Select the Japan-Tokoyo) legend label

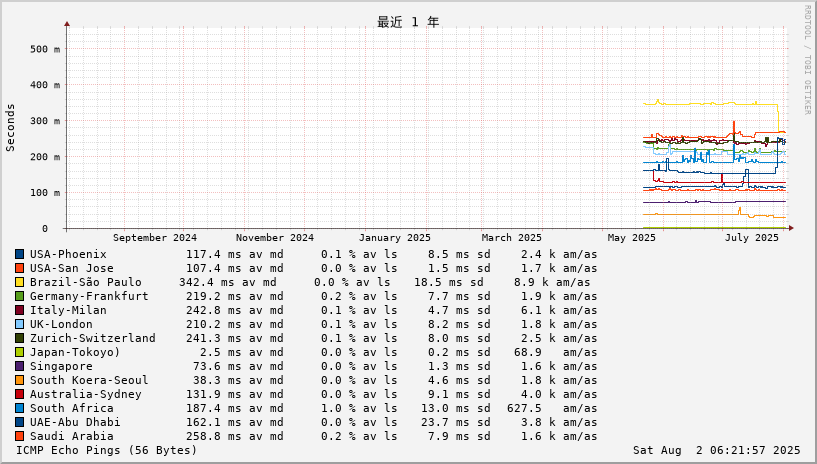75,353
